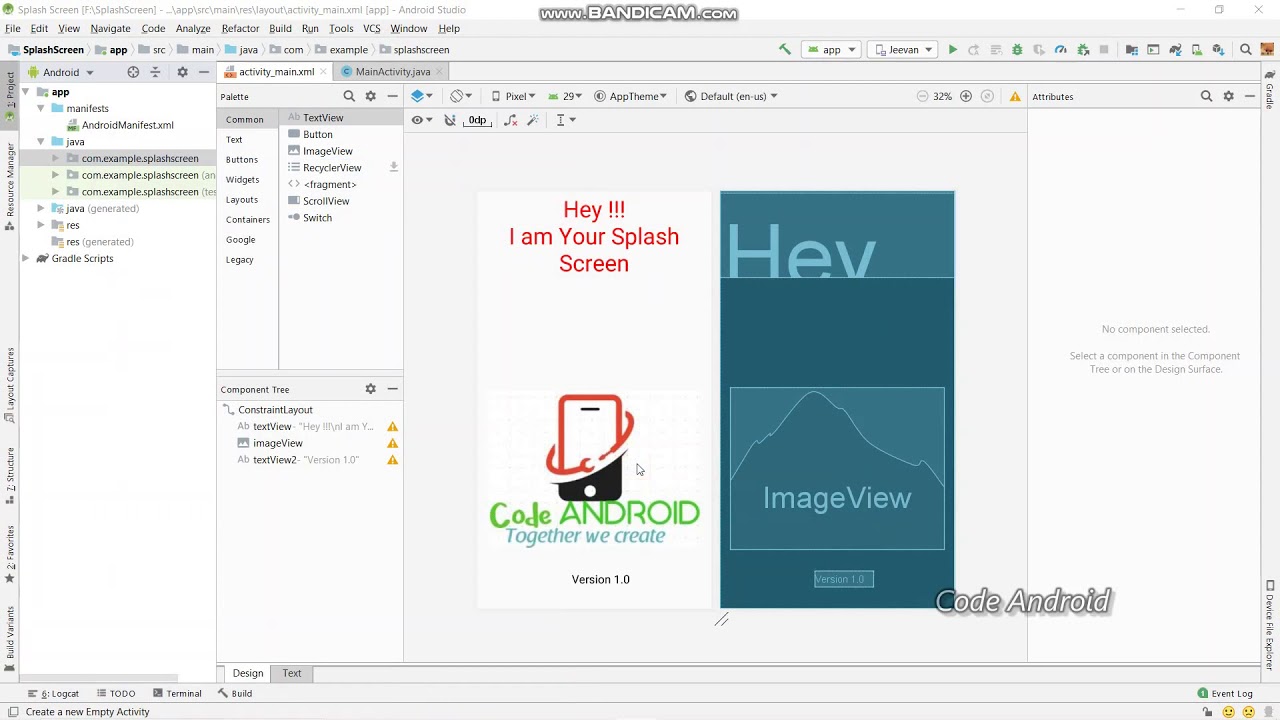Open Default (en-us) locale dropdown
Image resolution: width=1280 pixels, height=720 pixels.
[731, 96]
